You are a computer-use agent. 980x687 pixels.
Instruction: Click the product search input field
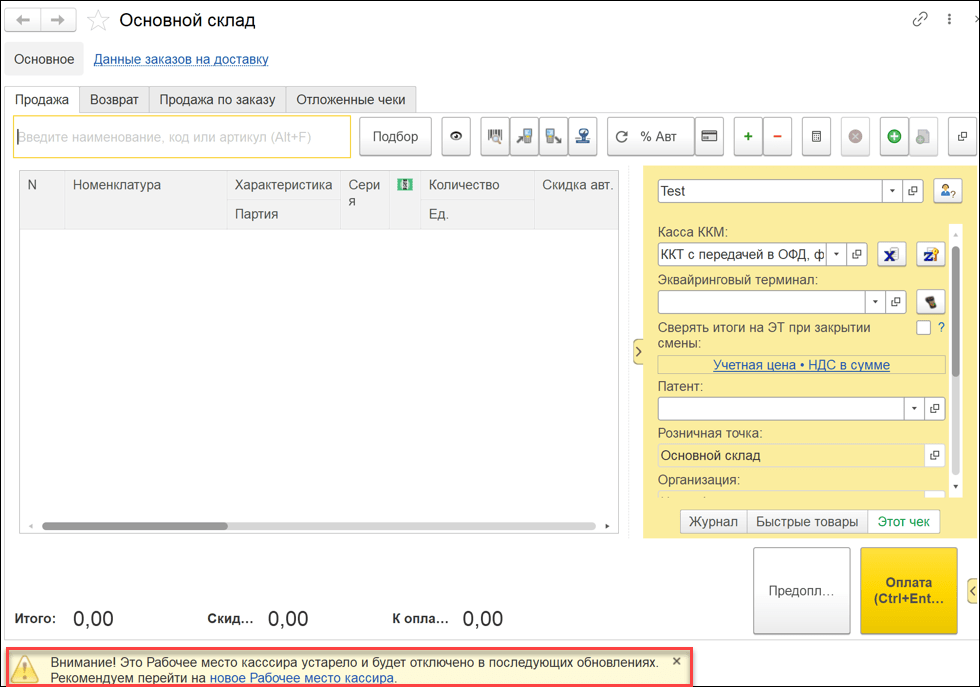point(182,137)
